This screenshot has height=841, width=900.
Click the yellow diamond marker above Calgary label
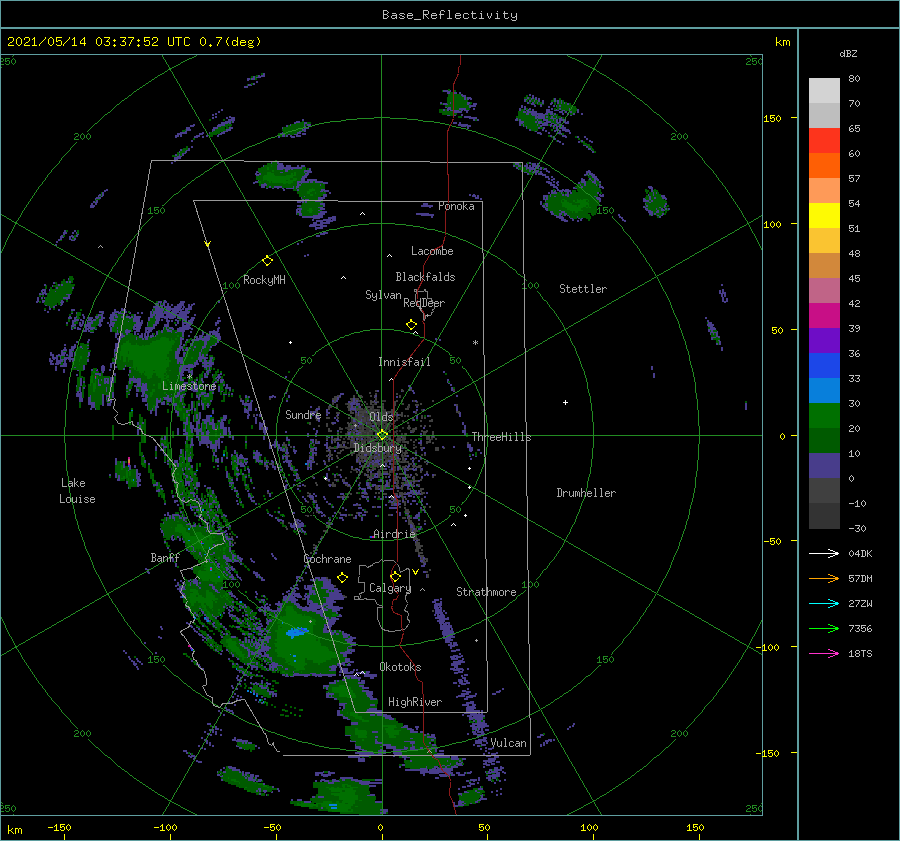point(395,576)
